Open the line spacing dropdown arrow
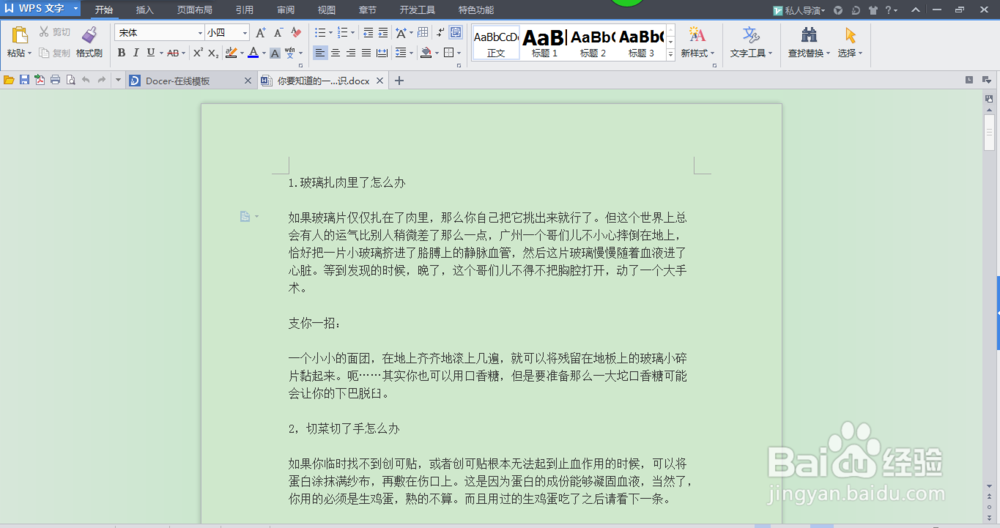This screenshot has height=528, width=1000. [411, 53]
